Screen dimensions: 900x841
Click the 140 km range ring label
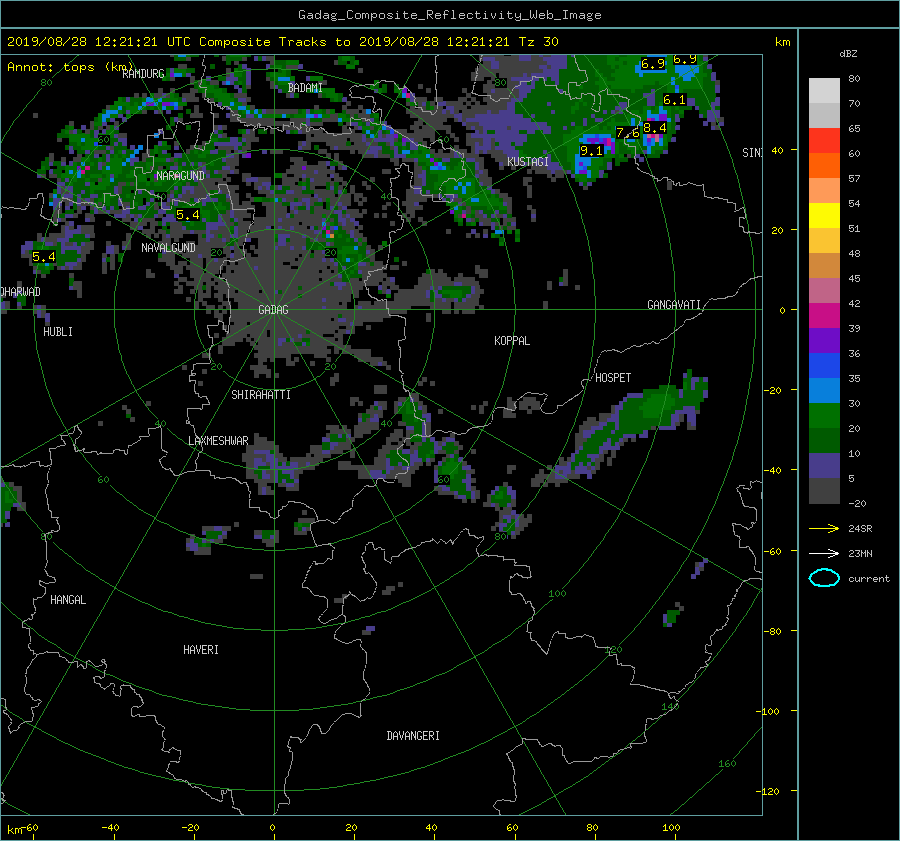pos(670,707)
